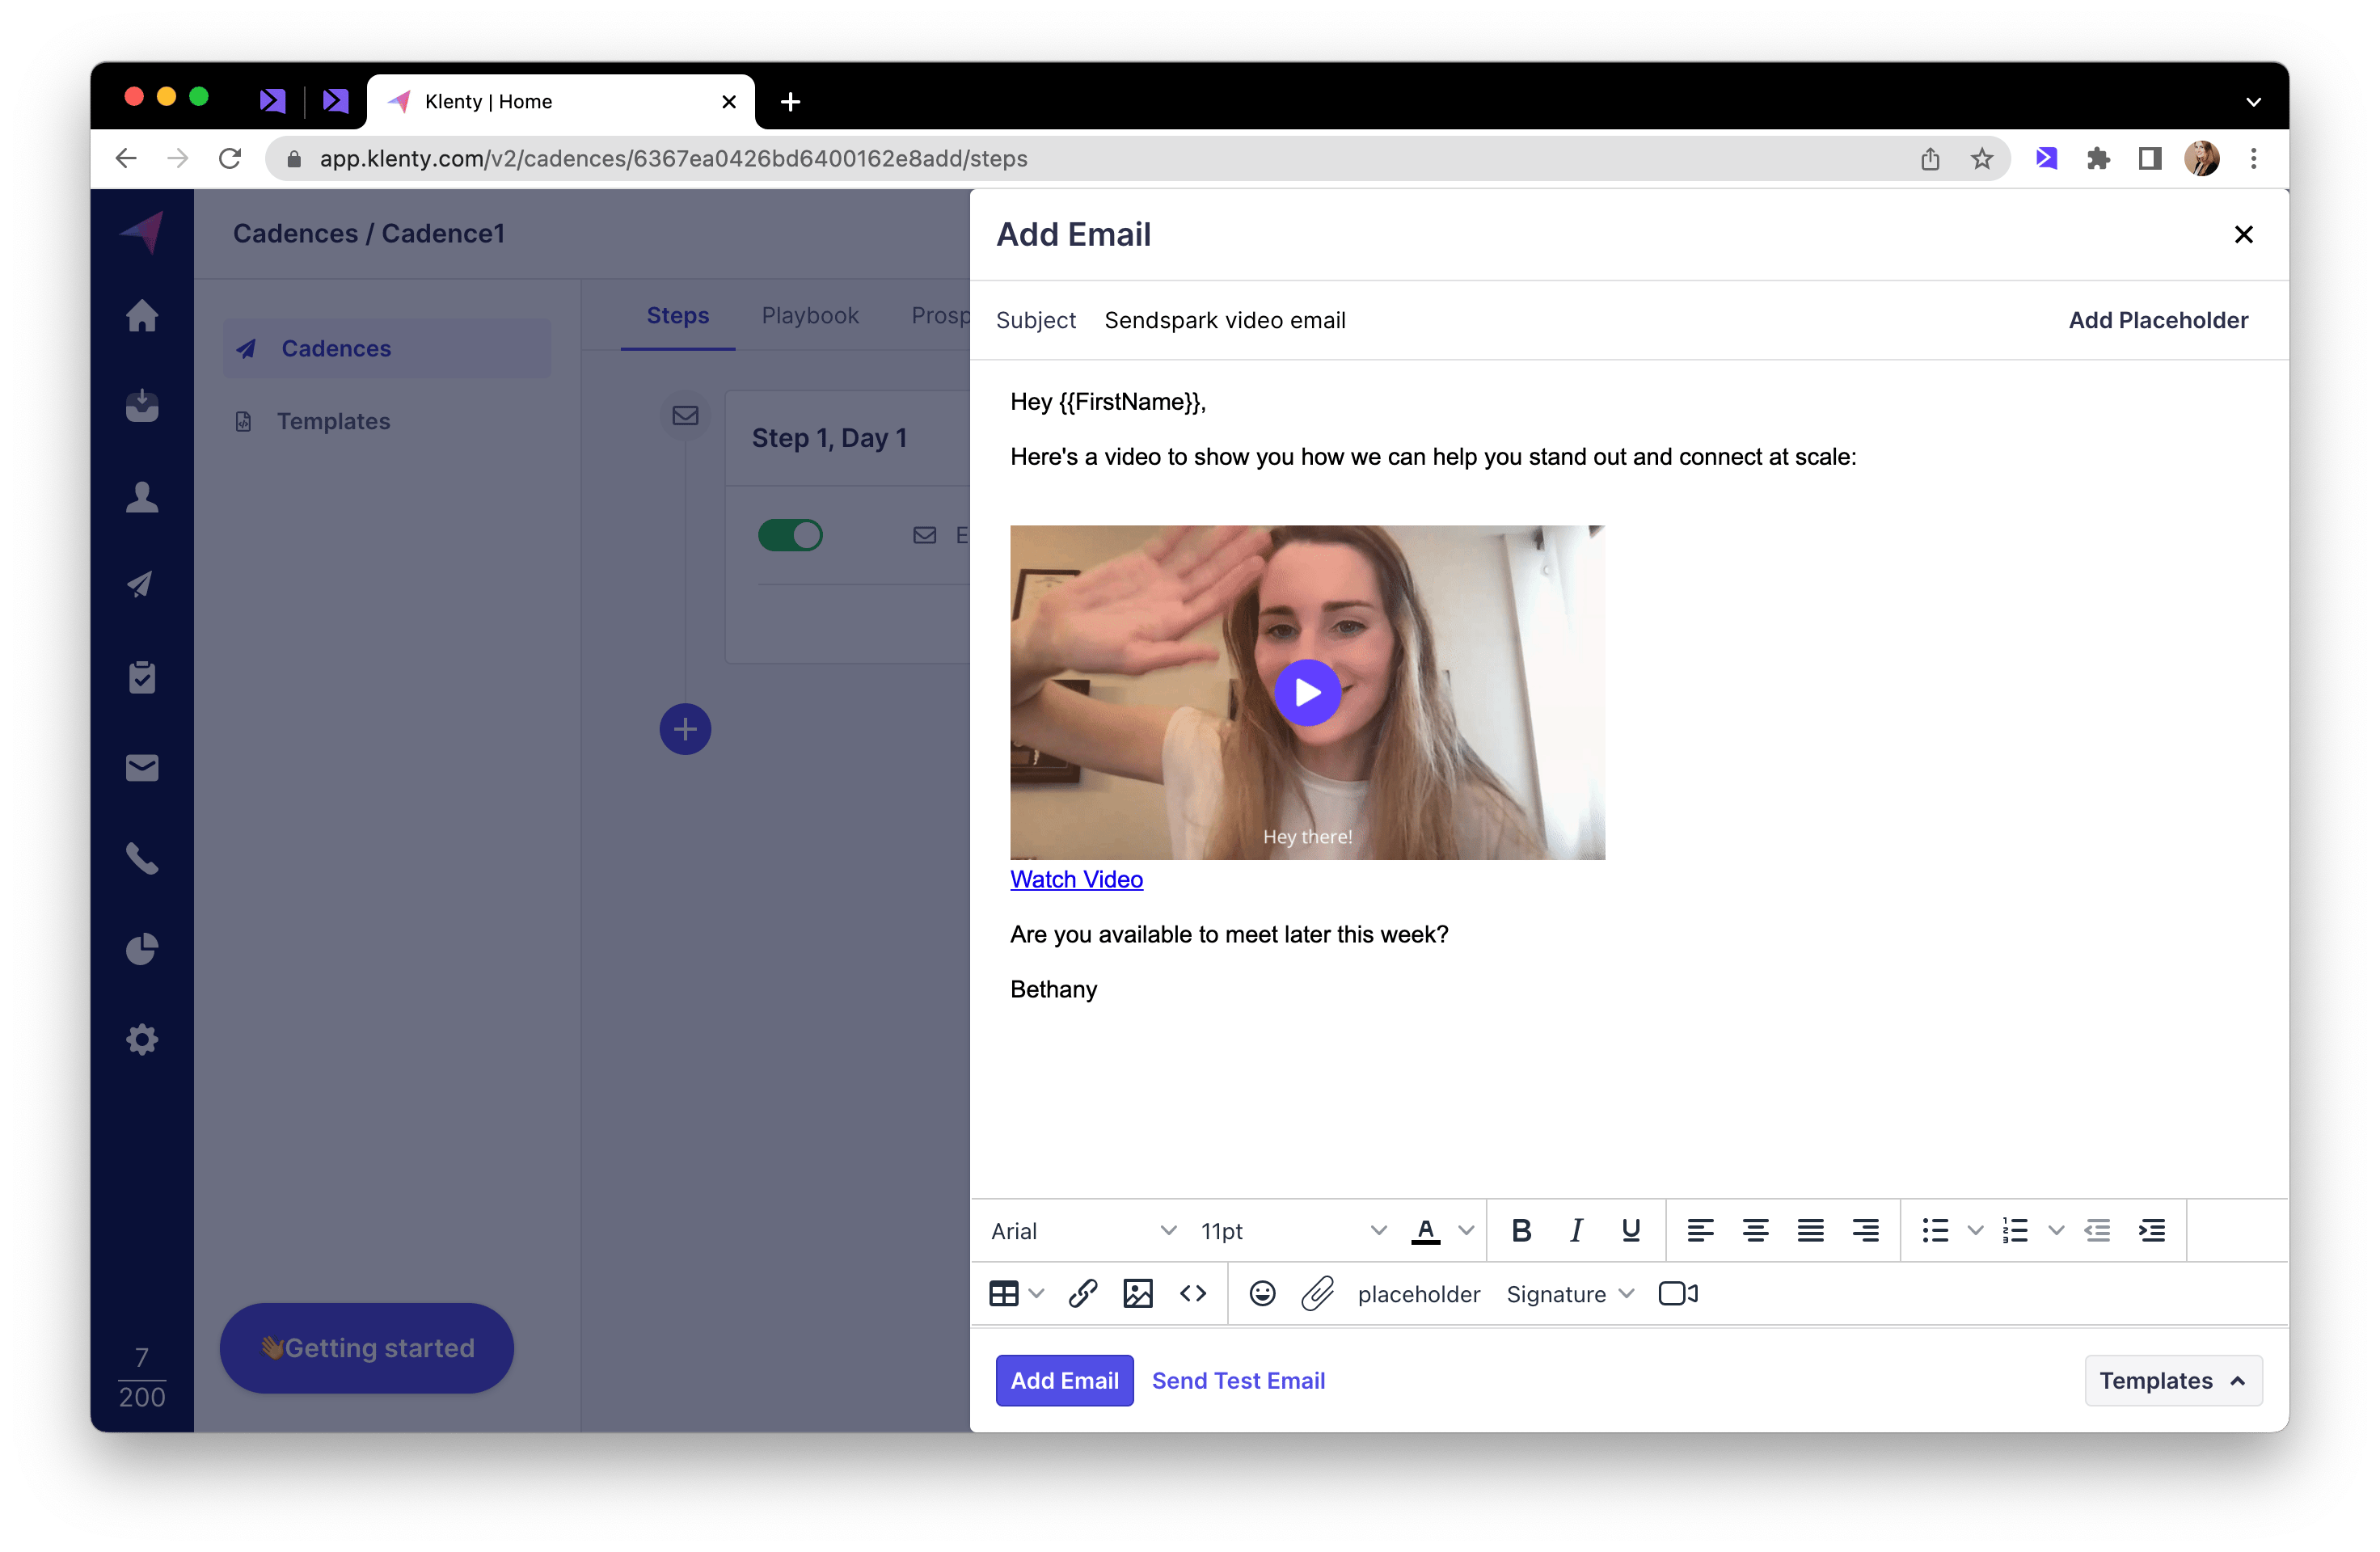Open the Mail envelope sidebar icon
This screenshot has height=1552, width=2380.
coord(142,768)
